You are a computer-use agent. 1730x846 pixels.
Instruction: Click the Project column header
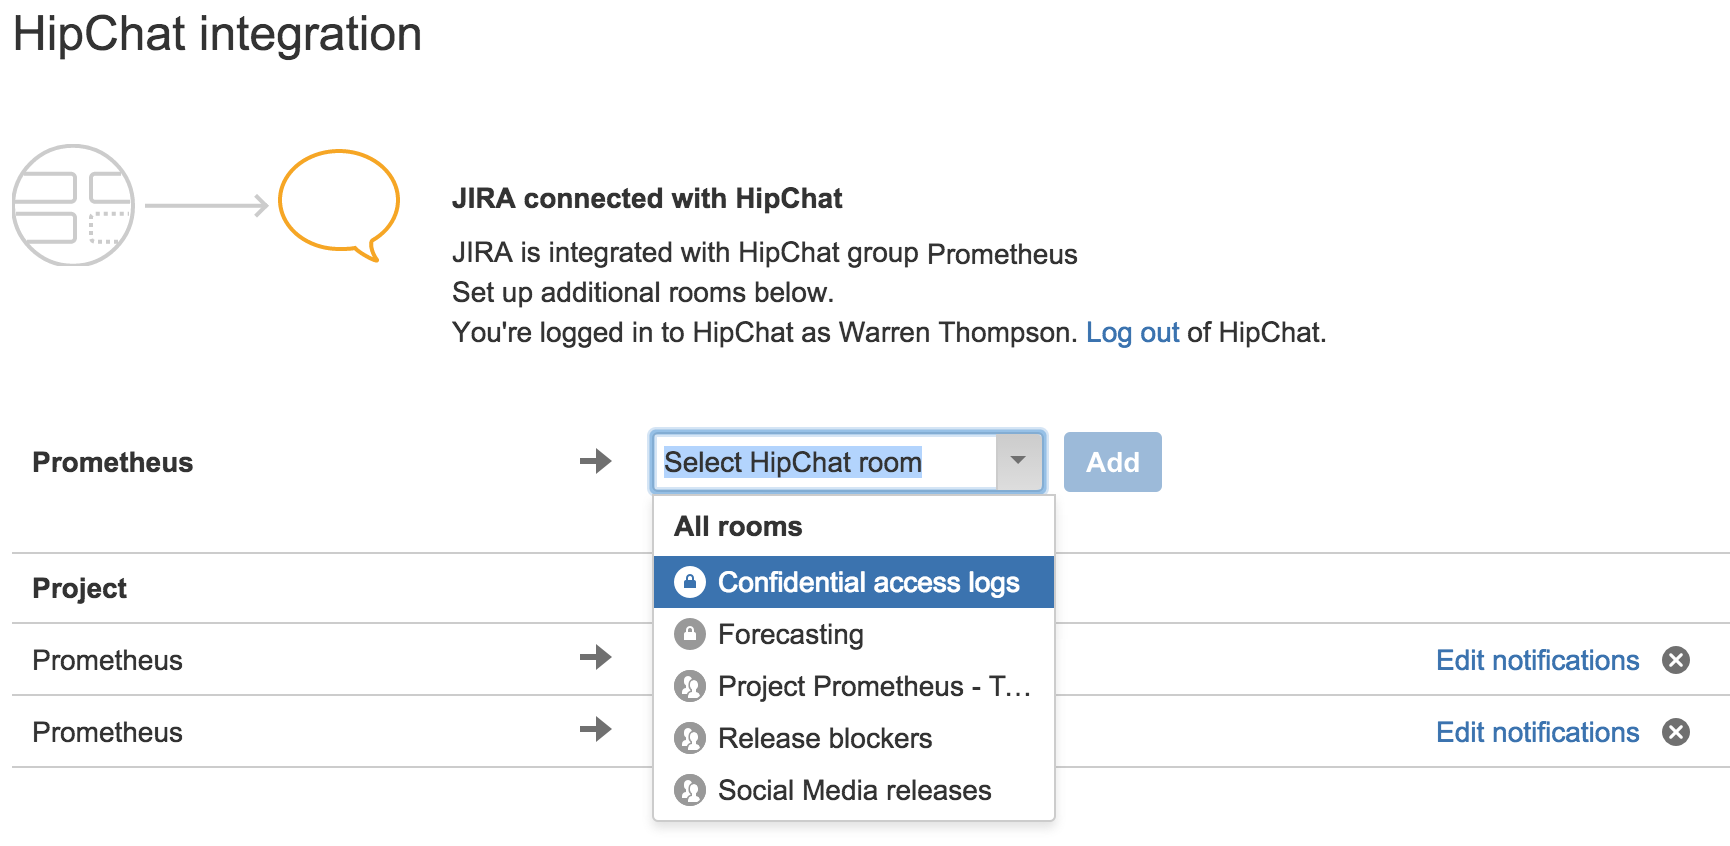[80, 588]
